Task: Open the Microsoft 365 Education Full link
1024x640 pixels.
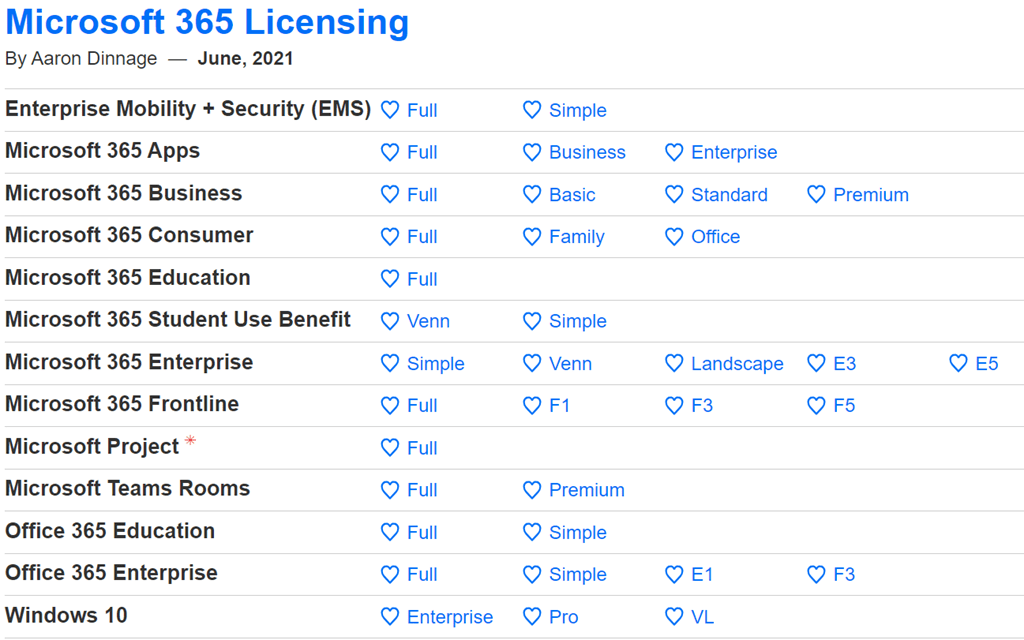Action: [x=422, y=279]
